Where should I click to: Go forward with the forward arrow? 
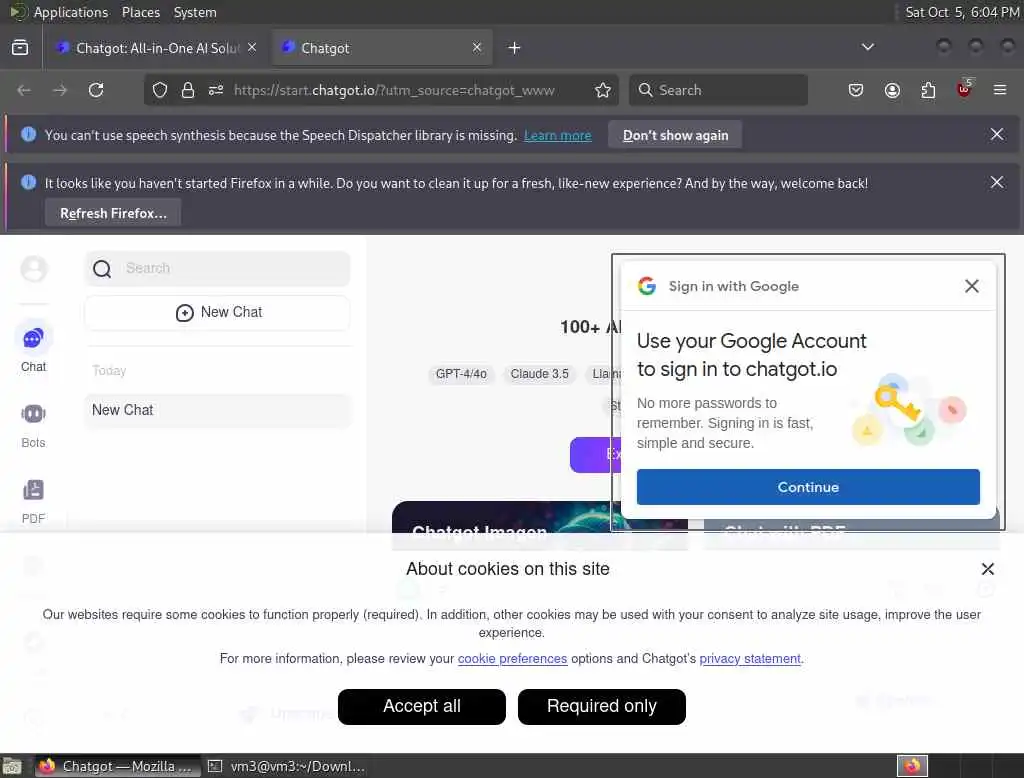(x=60, y=90)
